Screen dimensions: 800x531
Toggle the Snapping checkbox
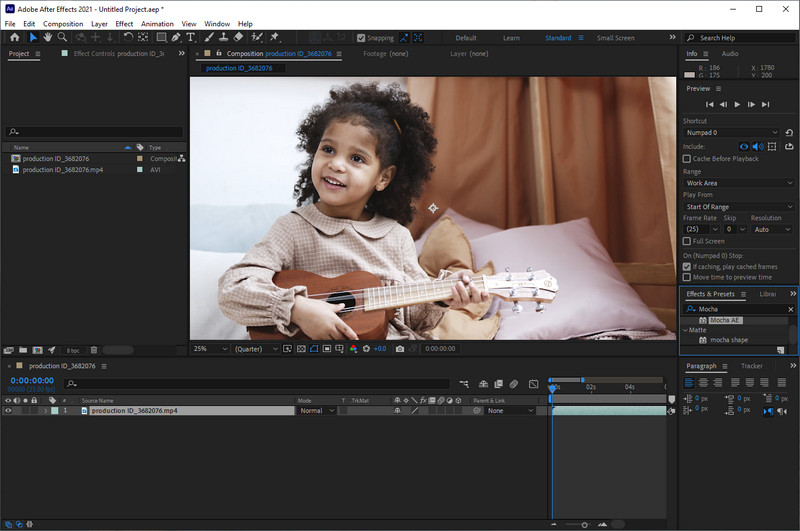click(x=361, y=38)
